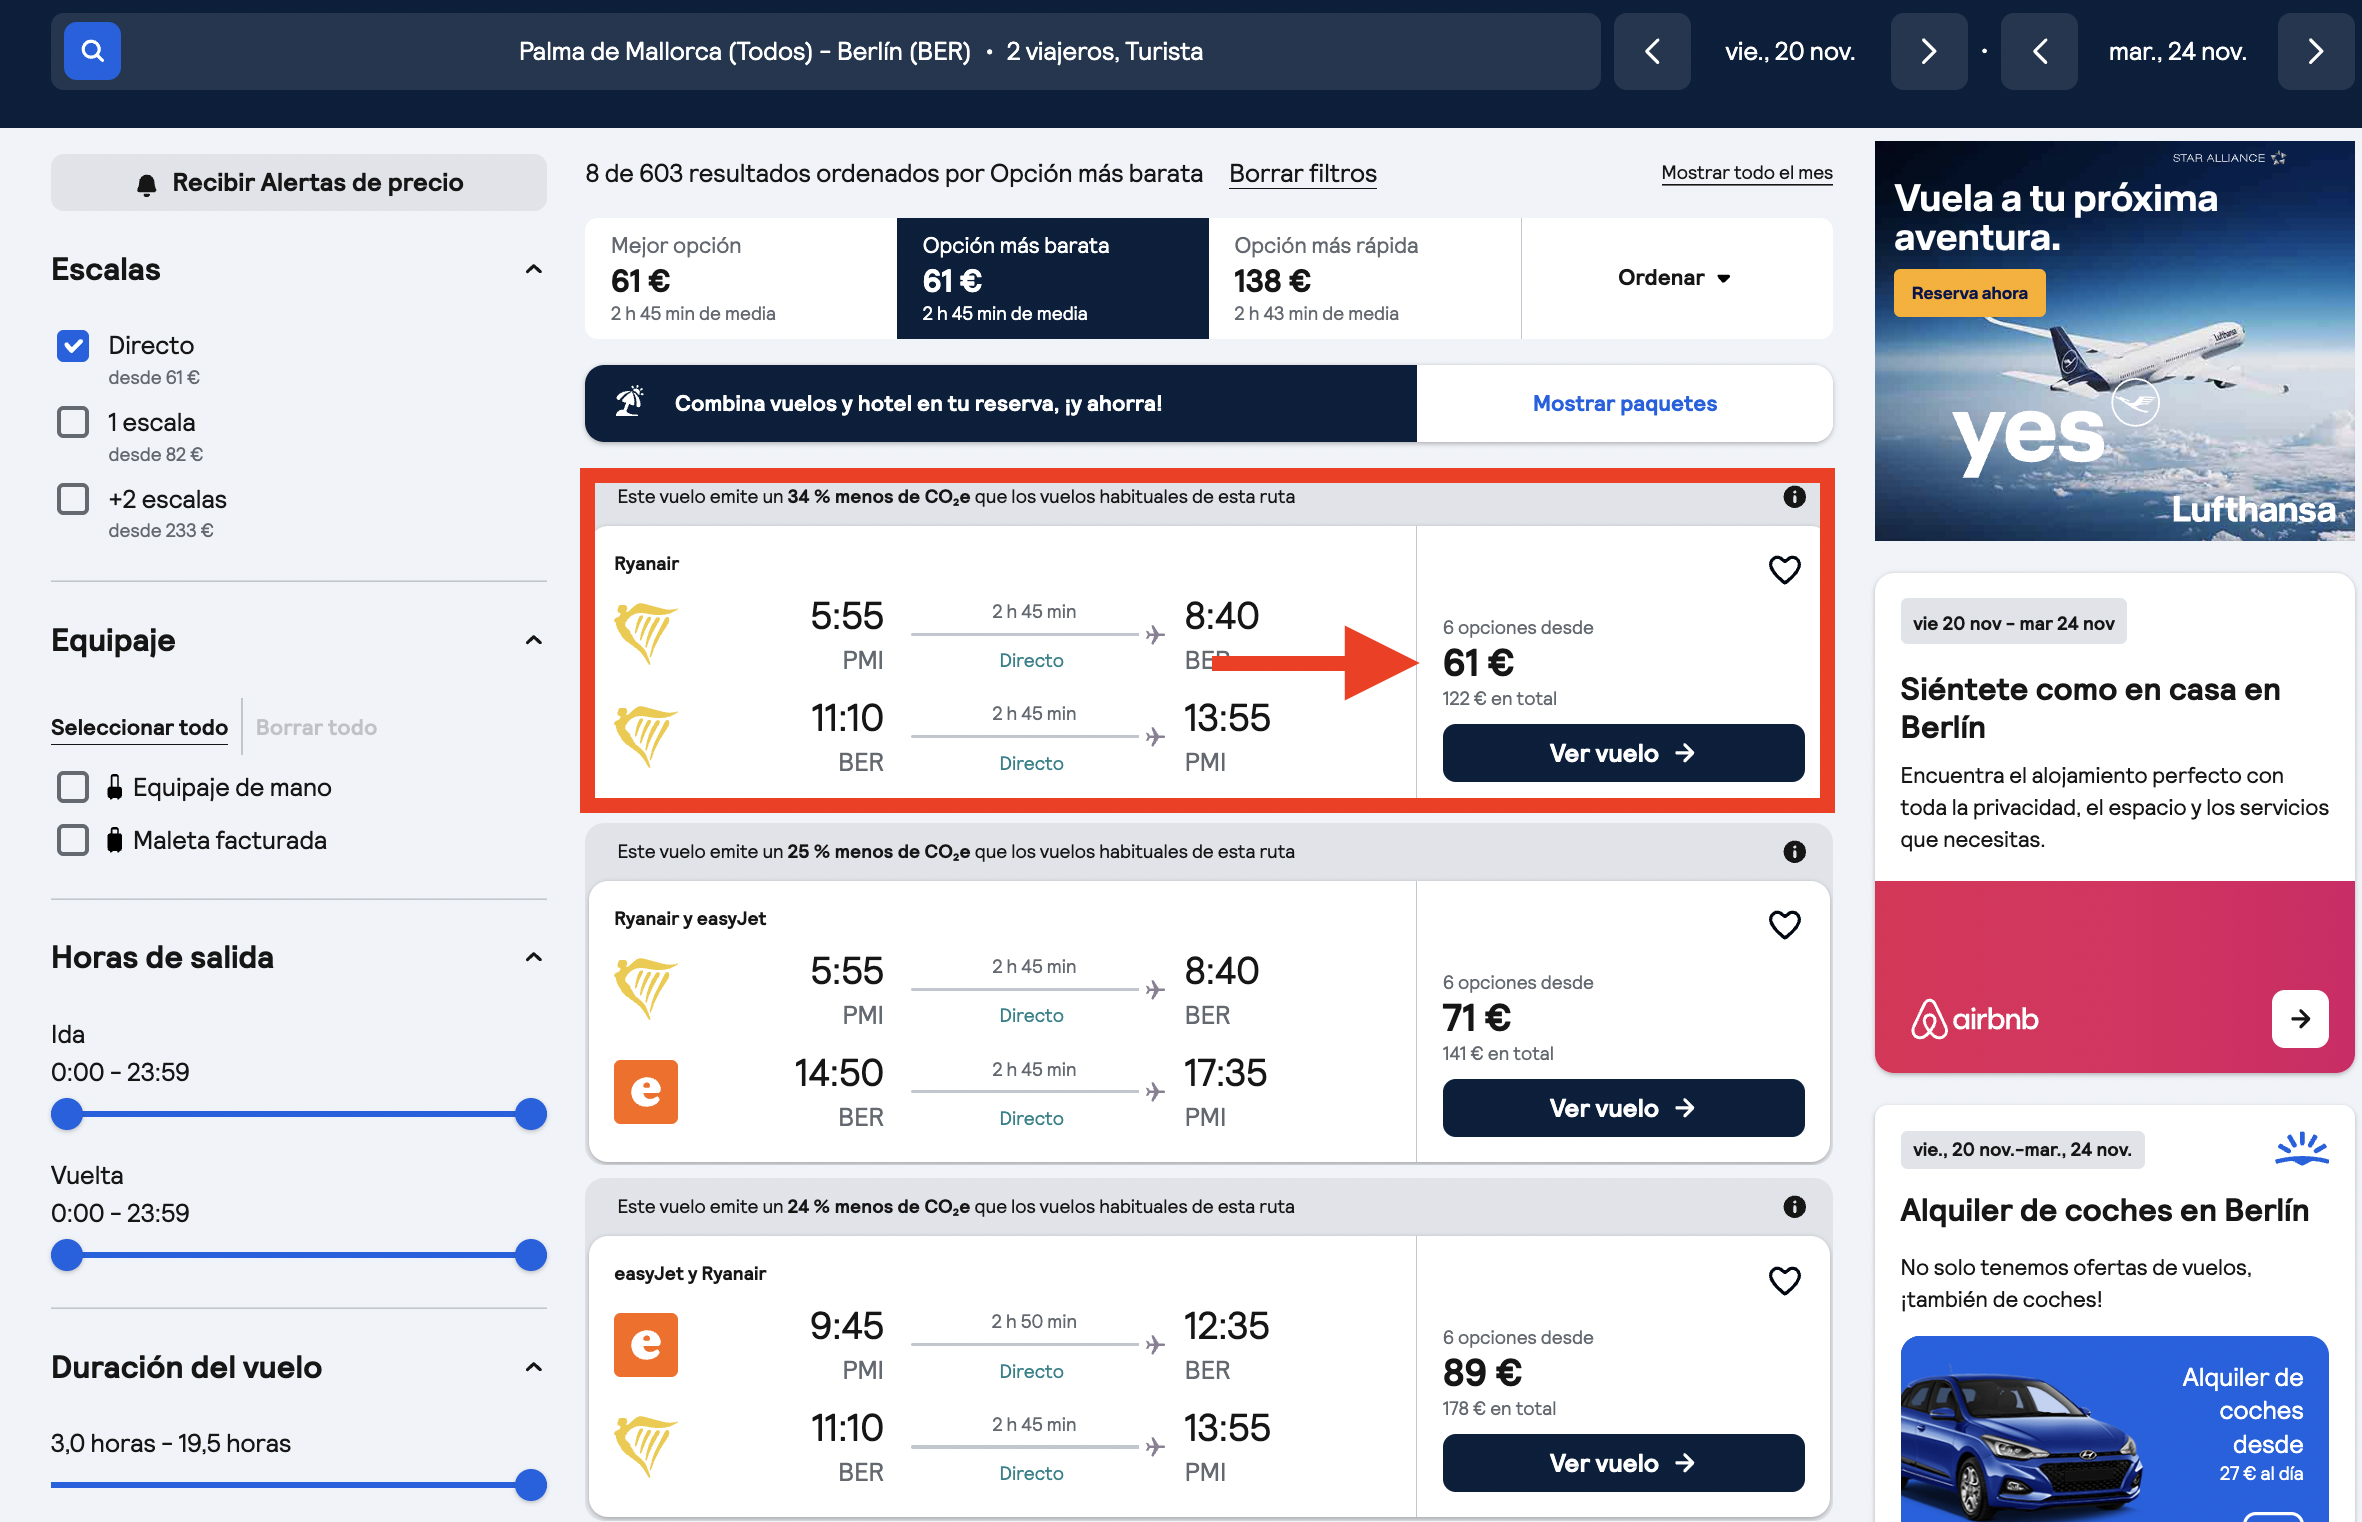
Task: Enable Maleta facturada checkbox
Action: click(73, 840)
